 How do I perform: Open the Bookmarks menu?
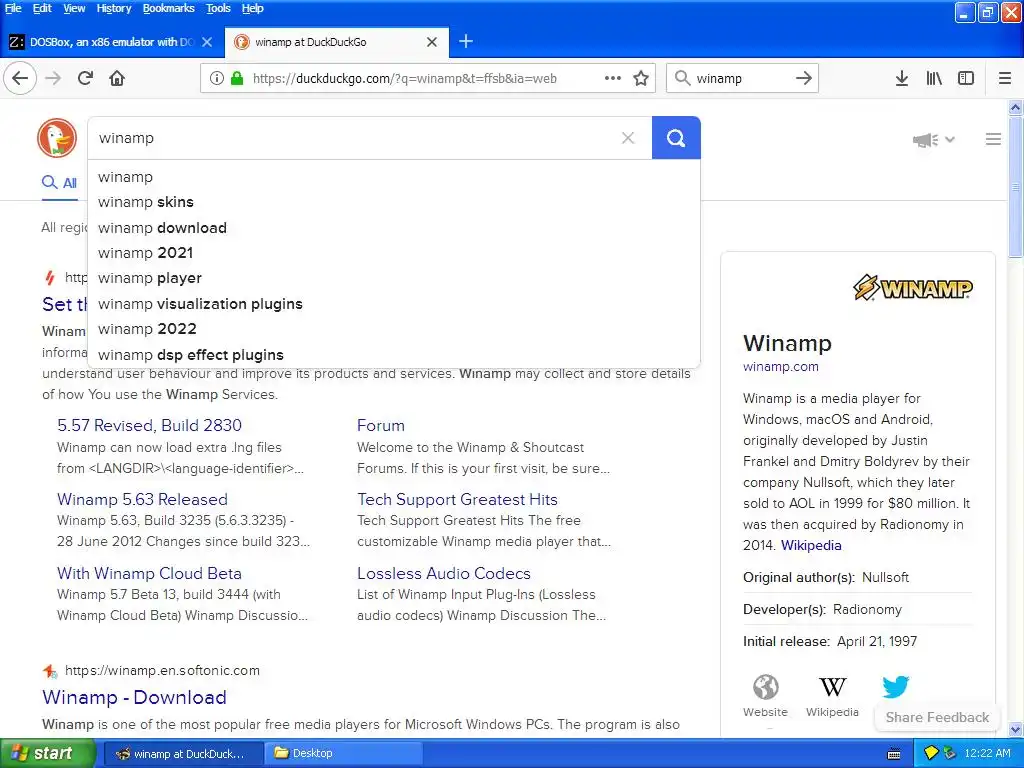[x=168, y=8]
